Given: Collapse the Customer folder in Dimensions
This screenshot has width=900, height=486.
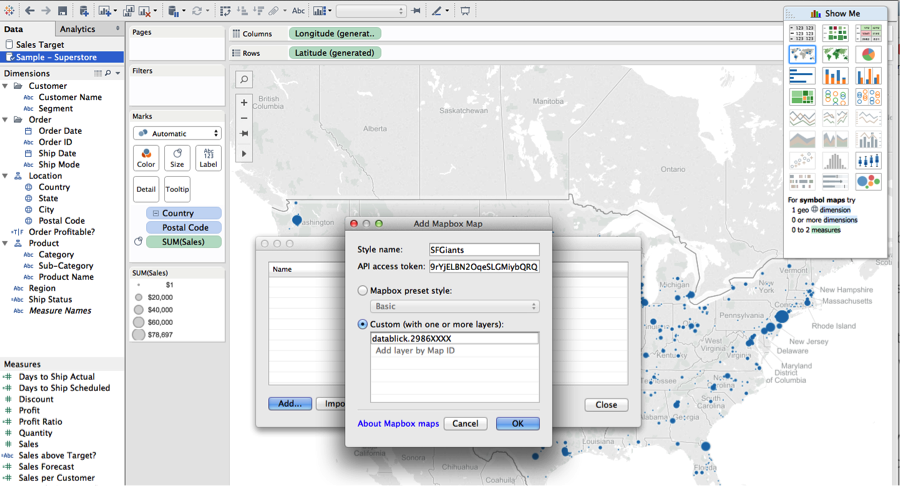Looking at the screenshot, I should (x=5, y=86).
